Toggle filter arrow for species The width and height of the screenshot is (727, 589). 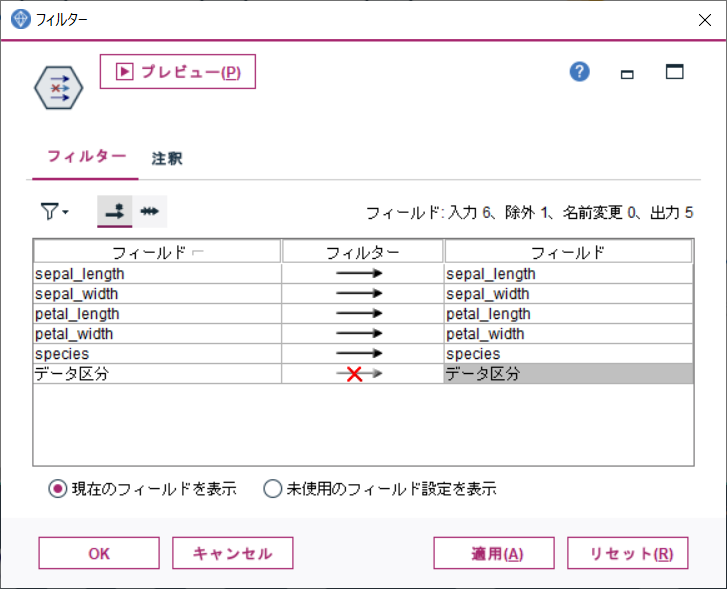point(359,353)
